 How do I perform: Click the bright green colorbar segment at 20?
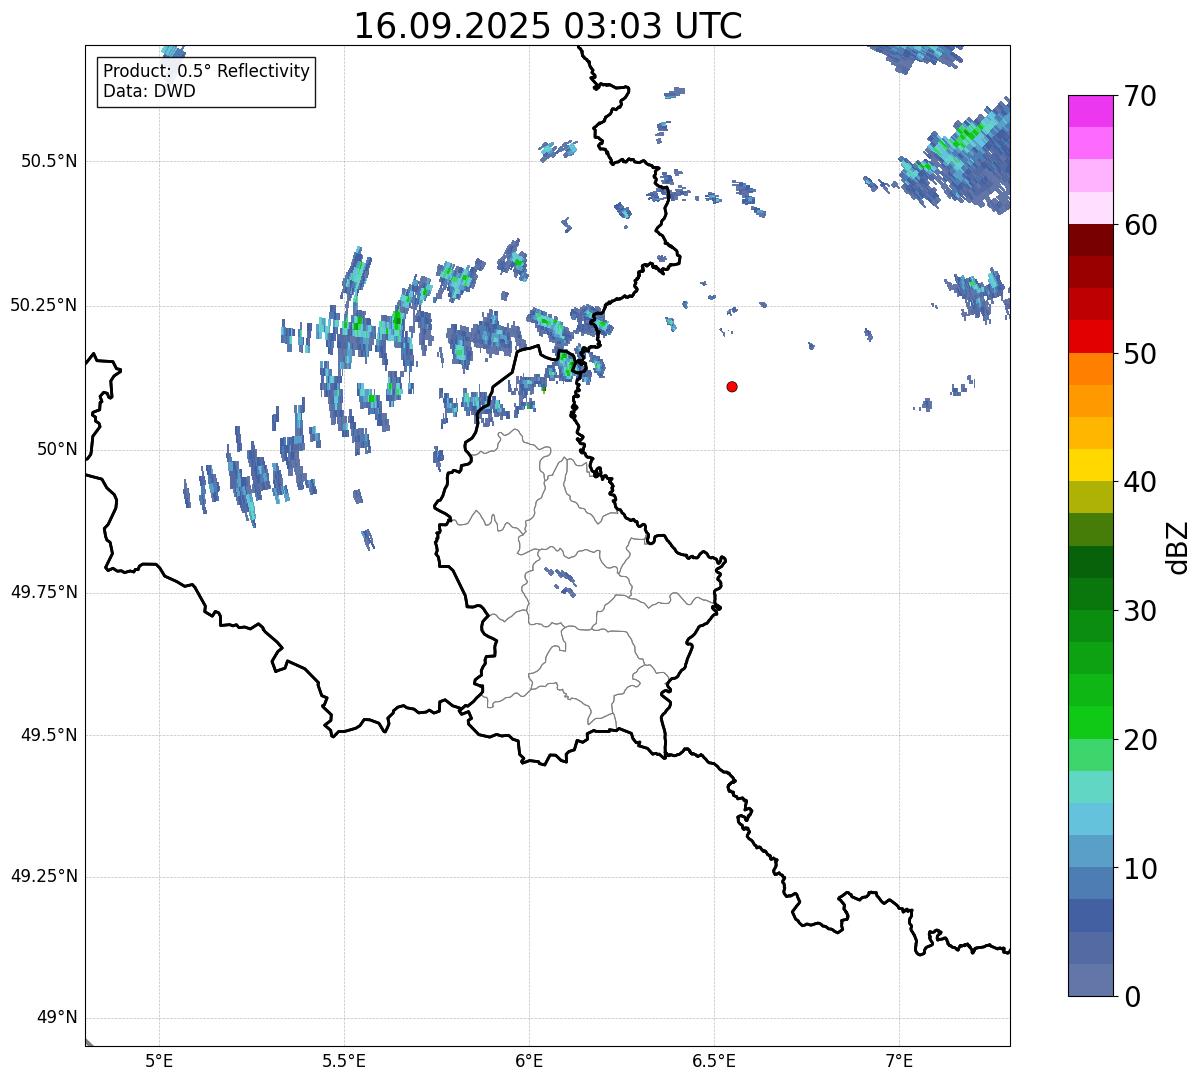(x=1090, y=722)
